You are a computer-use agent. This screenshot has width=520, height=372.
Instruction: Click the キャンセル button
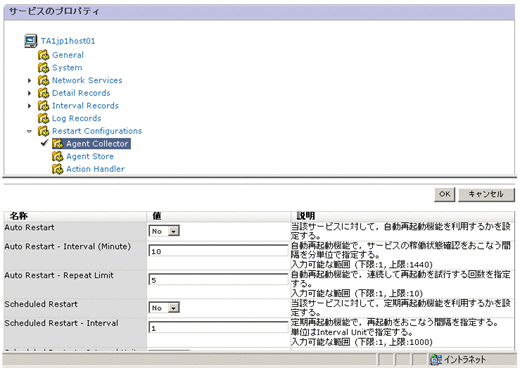point(486,194)
